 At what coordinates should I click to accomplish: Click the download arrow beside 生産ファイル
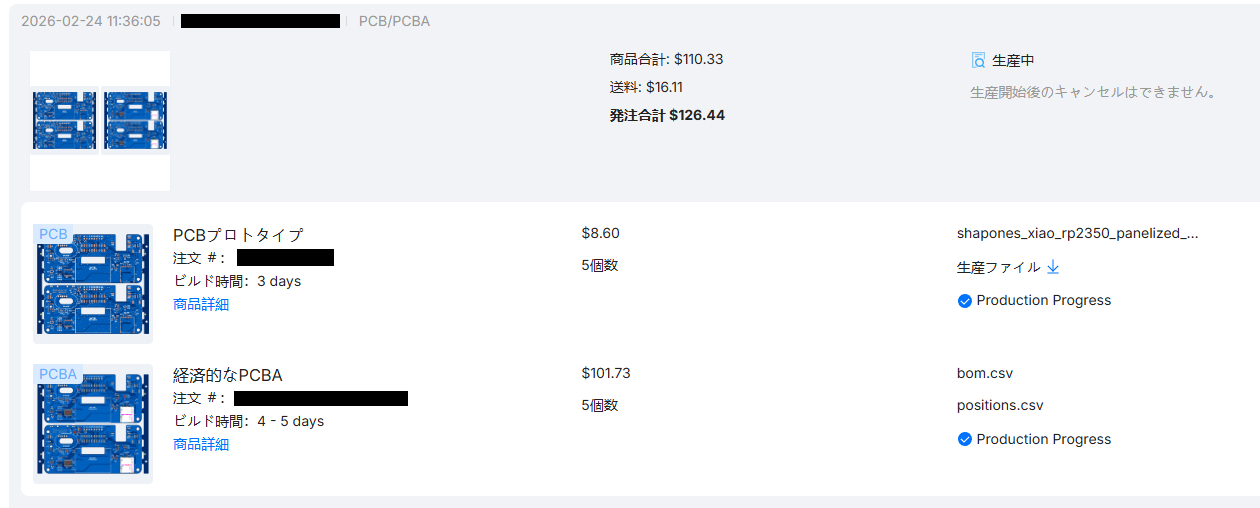pyautogui.click(x=1052, y=267)
